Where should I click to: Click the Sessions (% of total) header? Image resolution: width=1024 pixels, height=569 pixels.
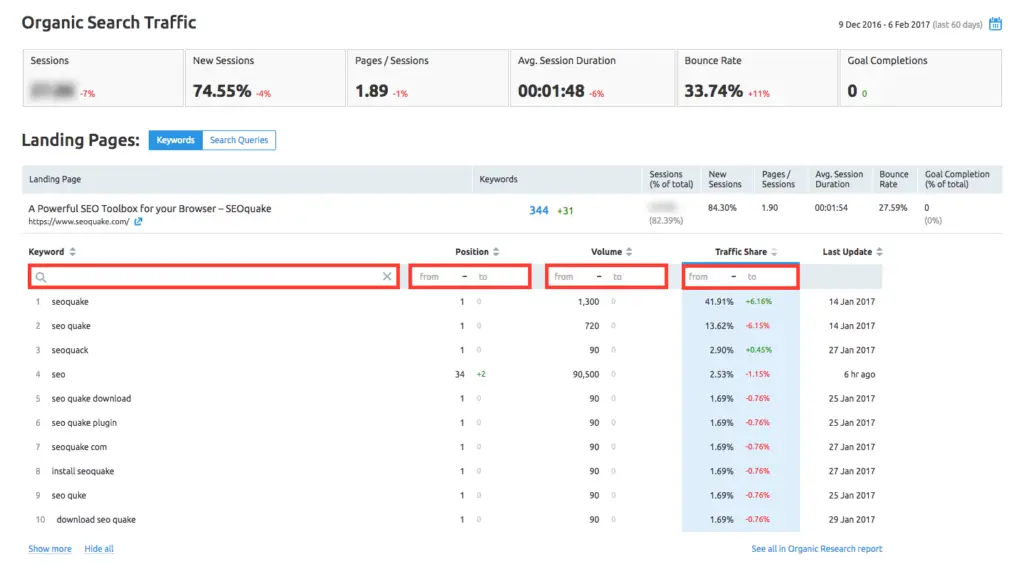[x=671, y=179]
